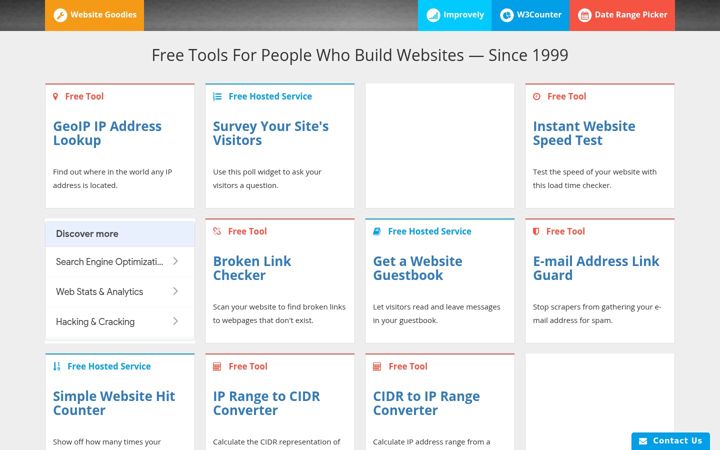Open the Website Goodies home tab
Viewport: 720px width, 450px height.
pyautogui.click(x=95, y=15)
